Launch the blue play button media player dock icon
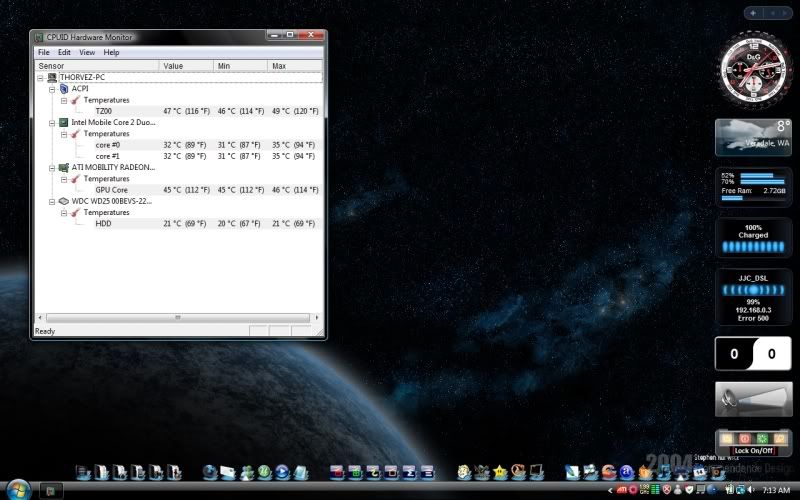Viewport: 800px width, 500px height. point(282,472)
